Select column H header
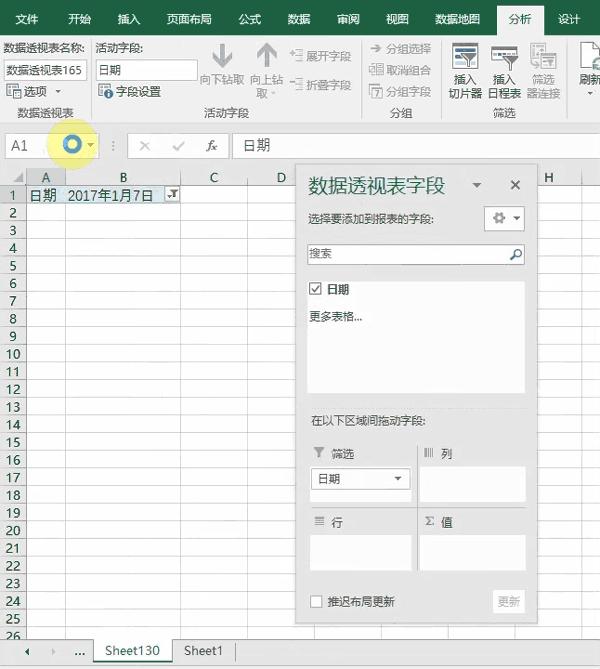Viewport: 600px width, 669px height. pos(549,177)
